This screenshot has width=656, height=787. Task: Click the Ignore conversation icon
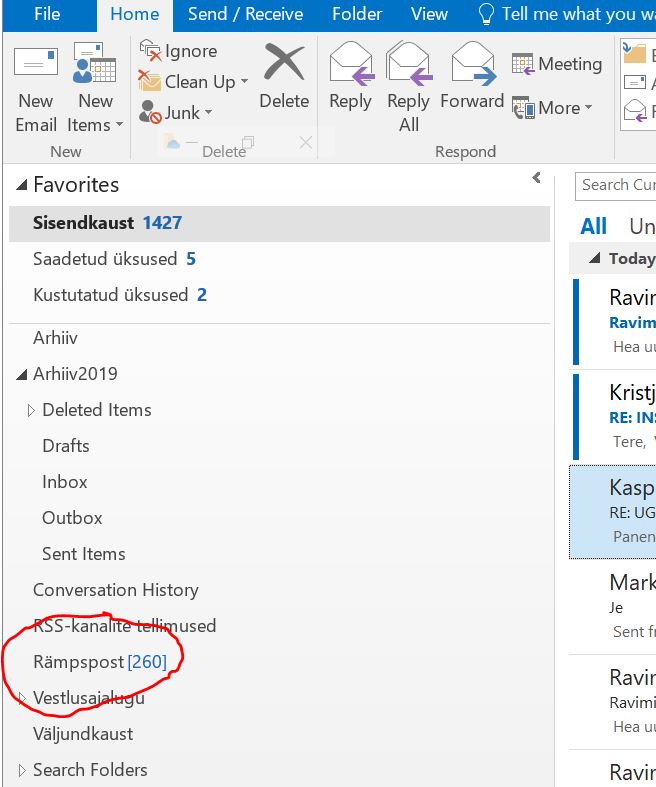tap(150, 51)
